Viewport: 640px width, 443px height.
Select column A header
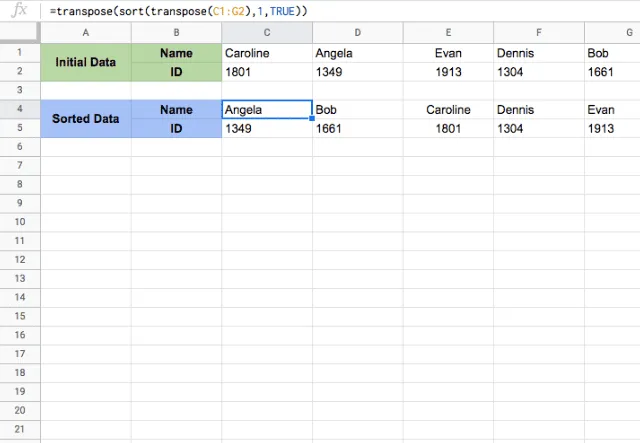point(86,33)
